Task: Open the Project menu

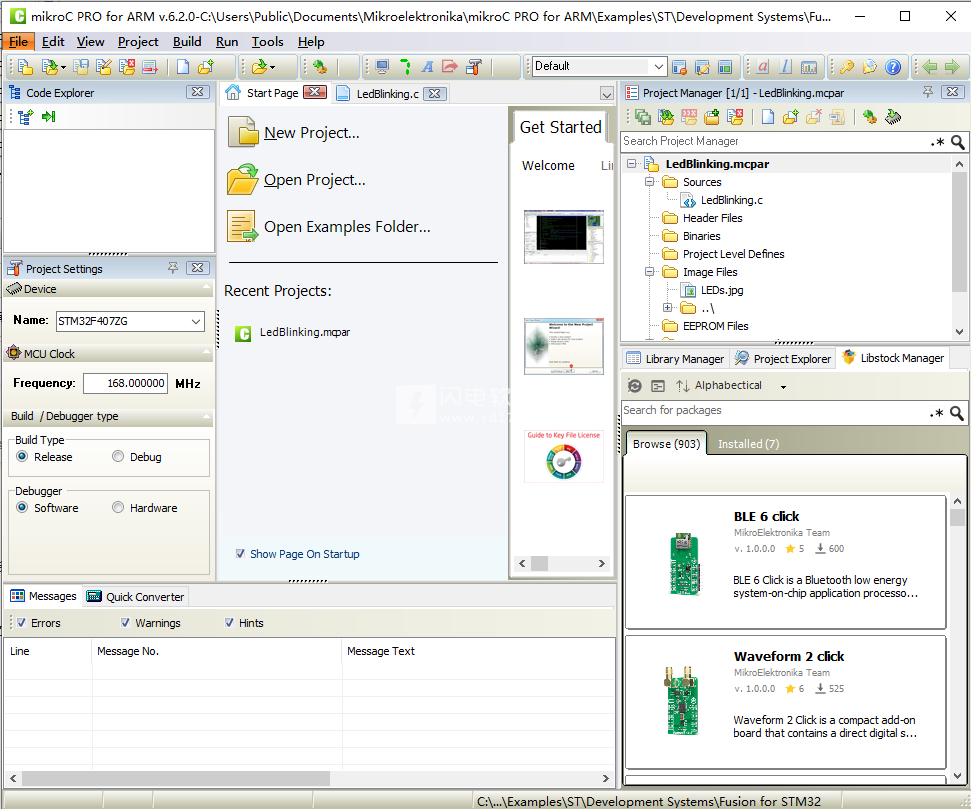Action: (x=138, y=42)
